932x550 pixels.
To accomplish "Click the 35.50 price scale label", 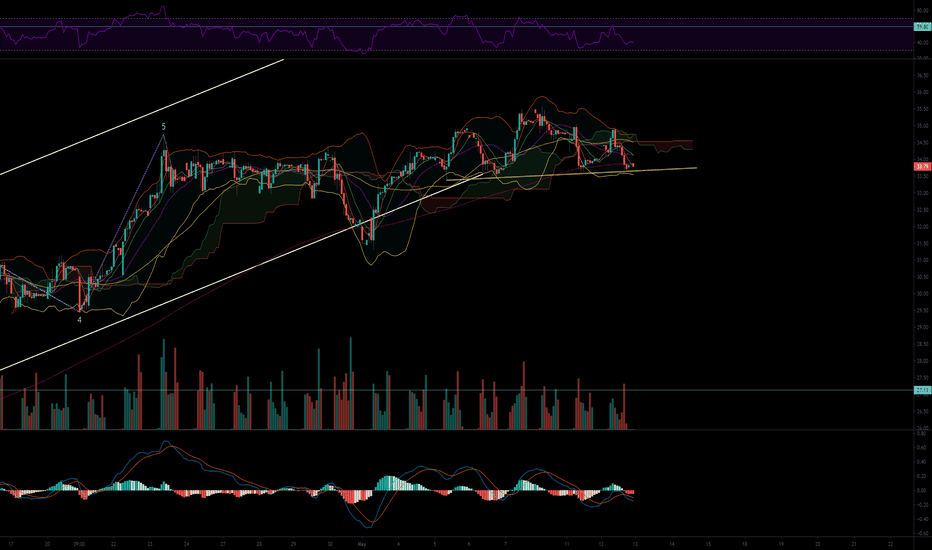I will coord(922,109).
